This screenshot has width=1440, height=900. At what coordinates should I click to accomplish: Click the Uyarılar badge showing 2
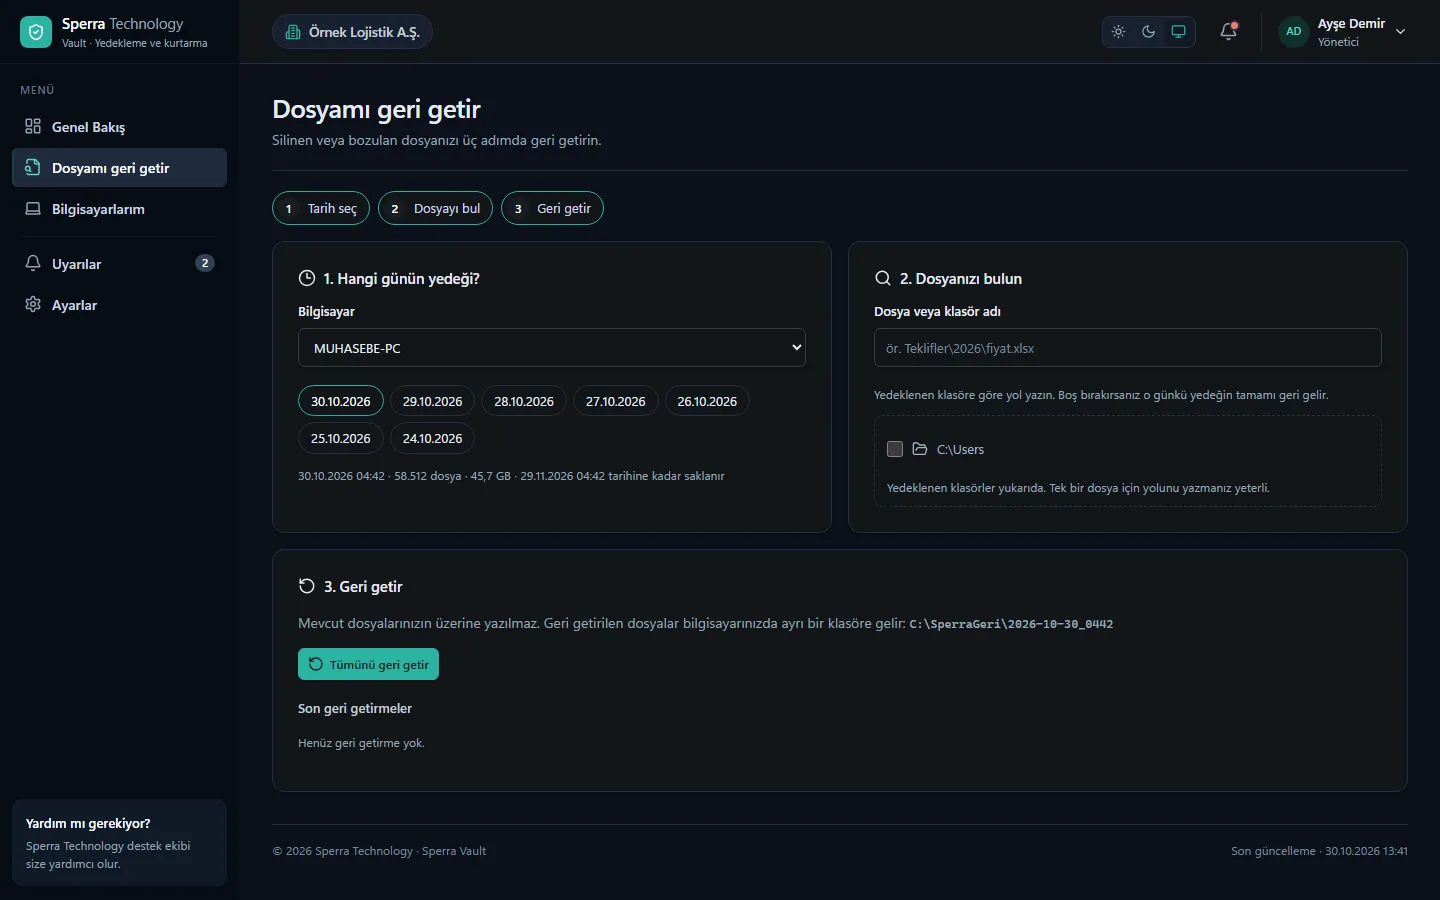click(x=205, y=263)
